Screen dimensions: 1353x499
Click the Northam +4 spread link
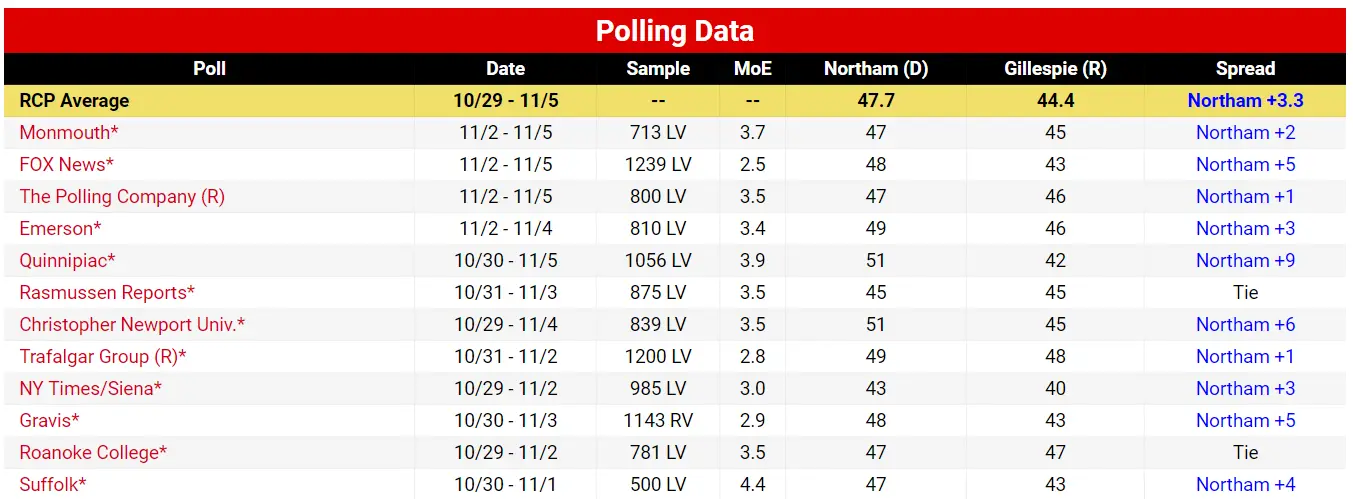pos(1245,485)
